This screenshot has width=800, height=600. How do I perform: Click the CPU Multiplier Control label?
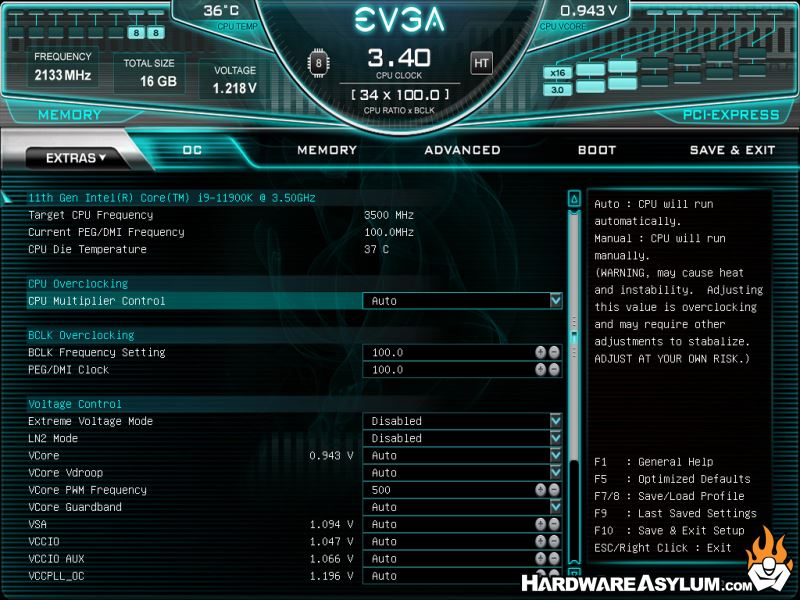(x=97, y=301)
